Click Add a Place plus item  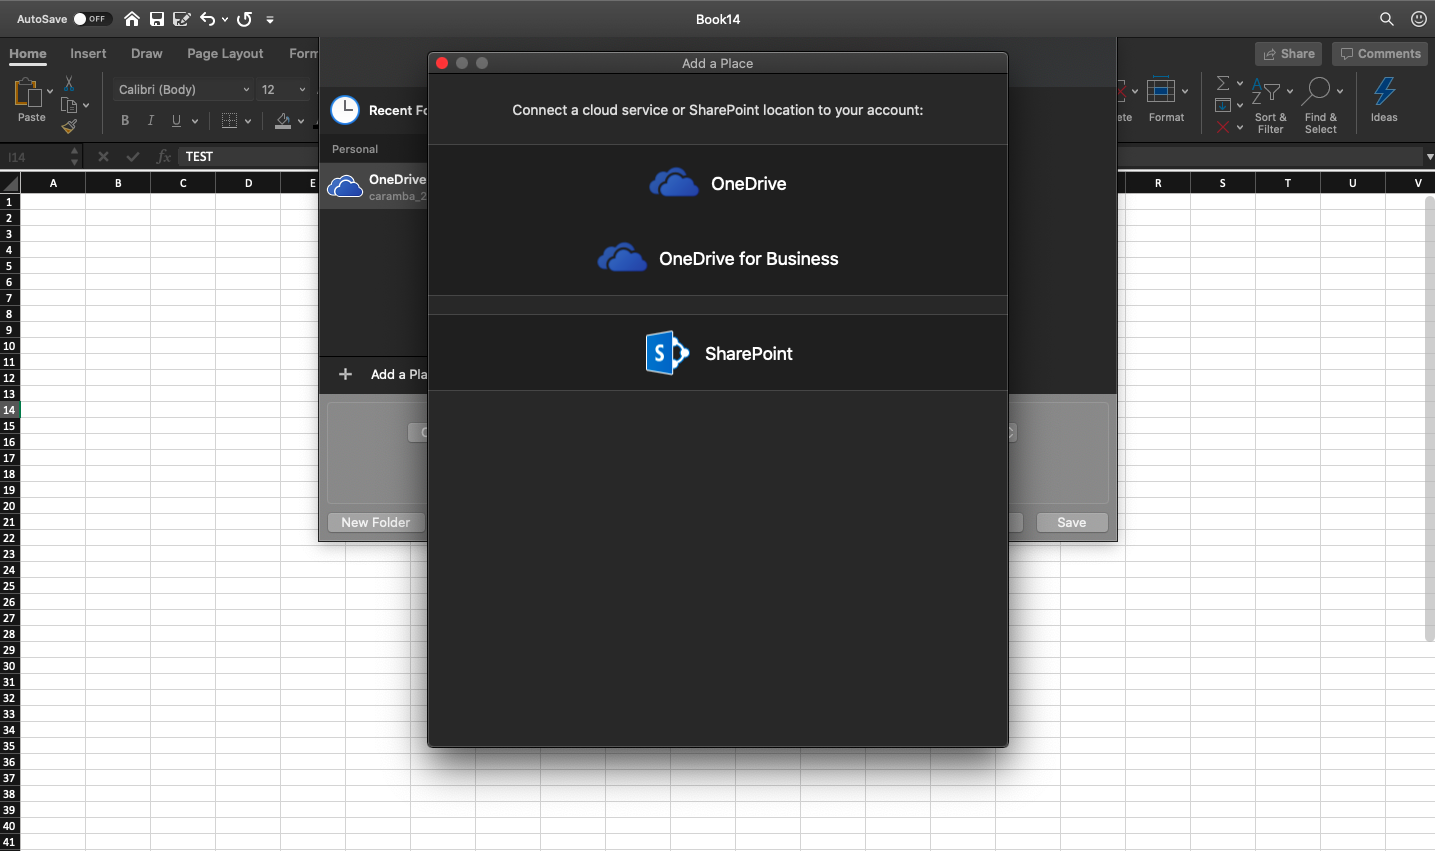click(374, 374)
